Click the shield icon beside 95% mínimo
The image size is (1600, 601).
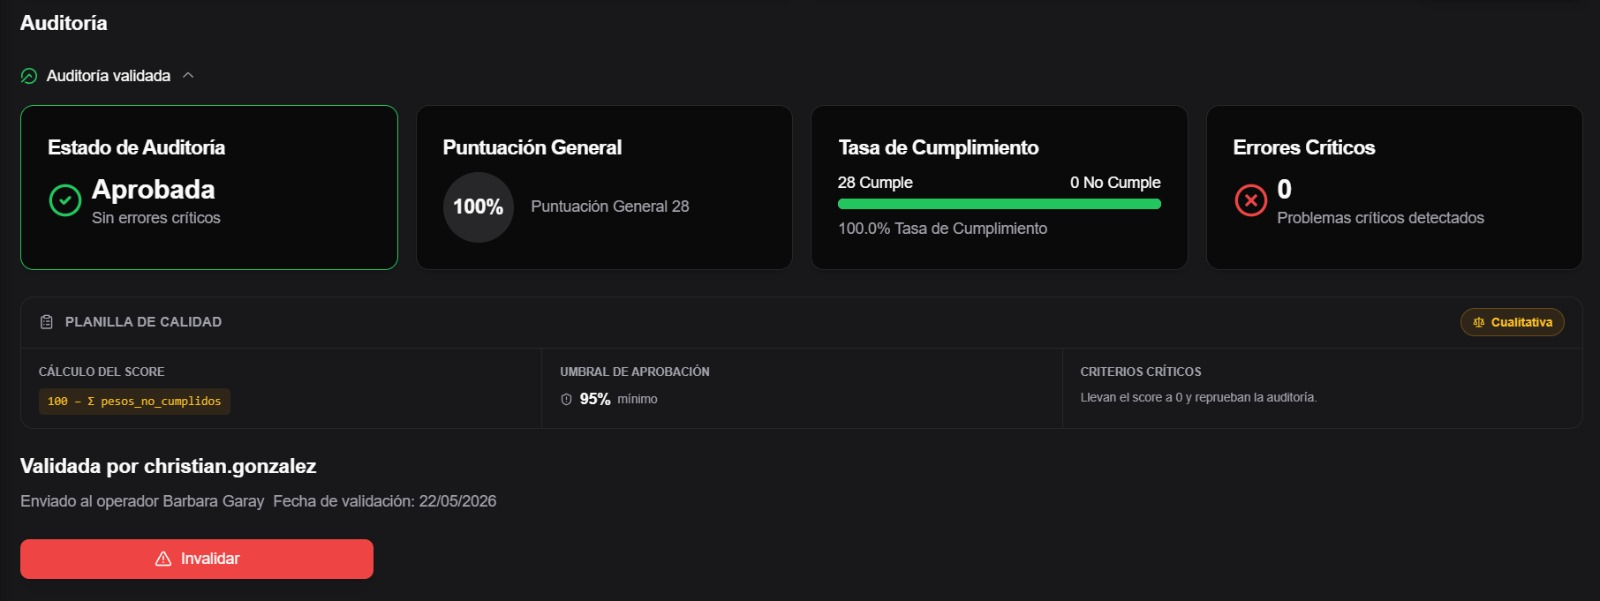click(566, 399)
